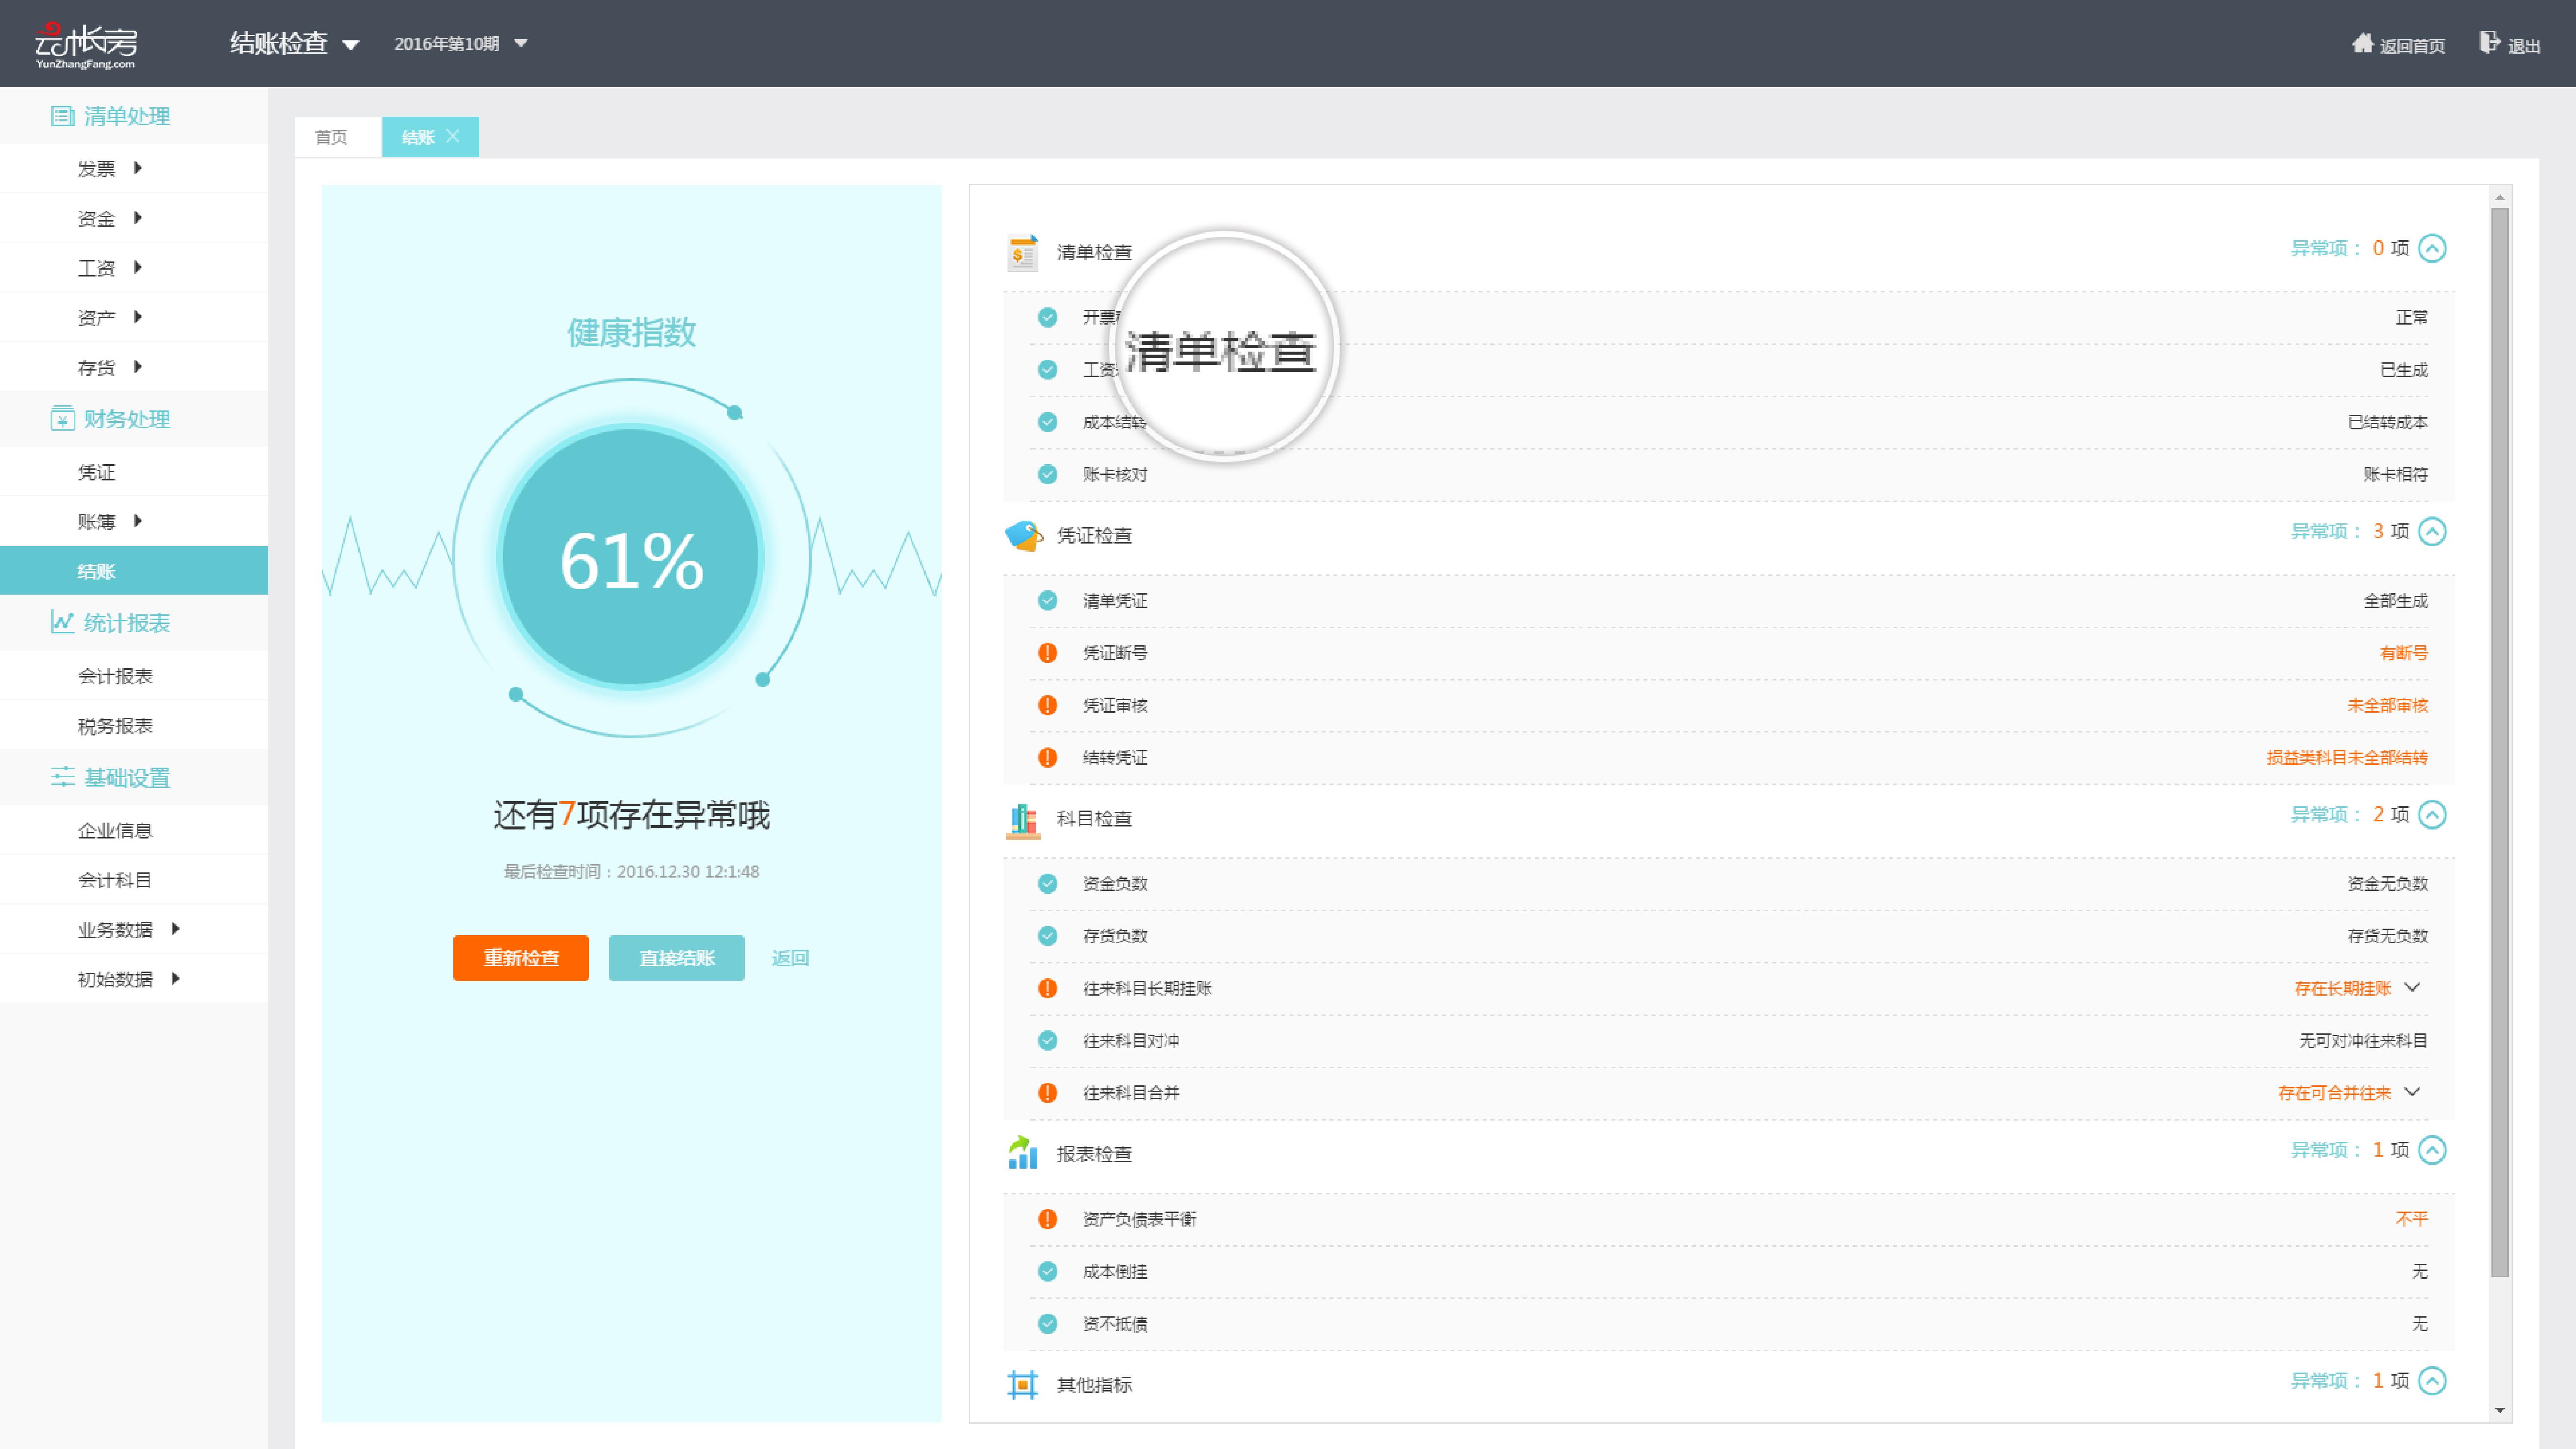This screenshot has height=1449, width=2576.
Task: Click the 凭证检查 tag icon
Action: pos(1023,535)
